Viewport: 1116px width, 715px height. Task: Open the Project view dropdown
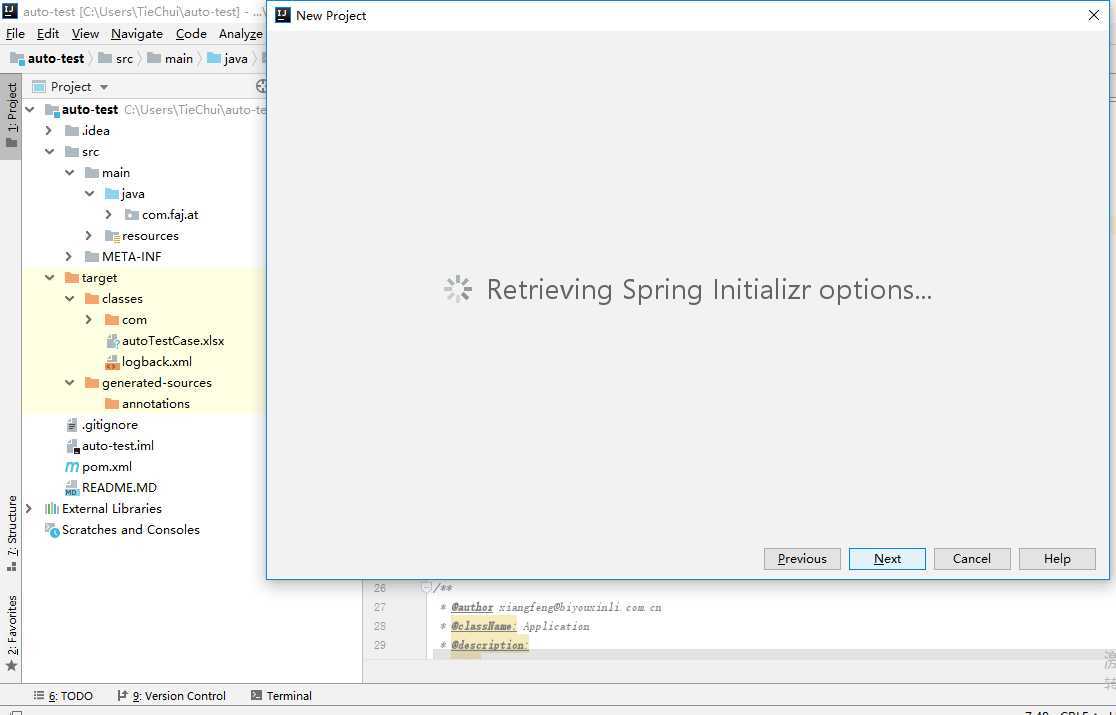[104, 87]
